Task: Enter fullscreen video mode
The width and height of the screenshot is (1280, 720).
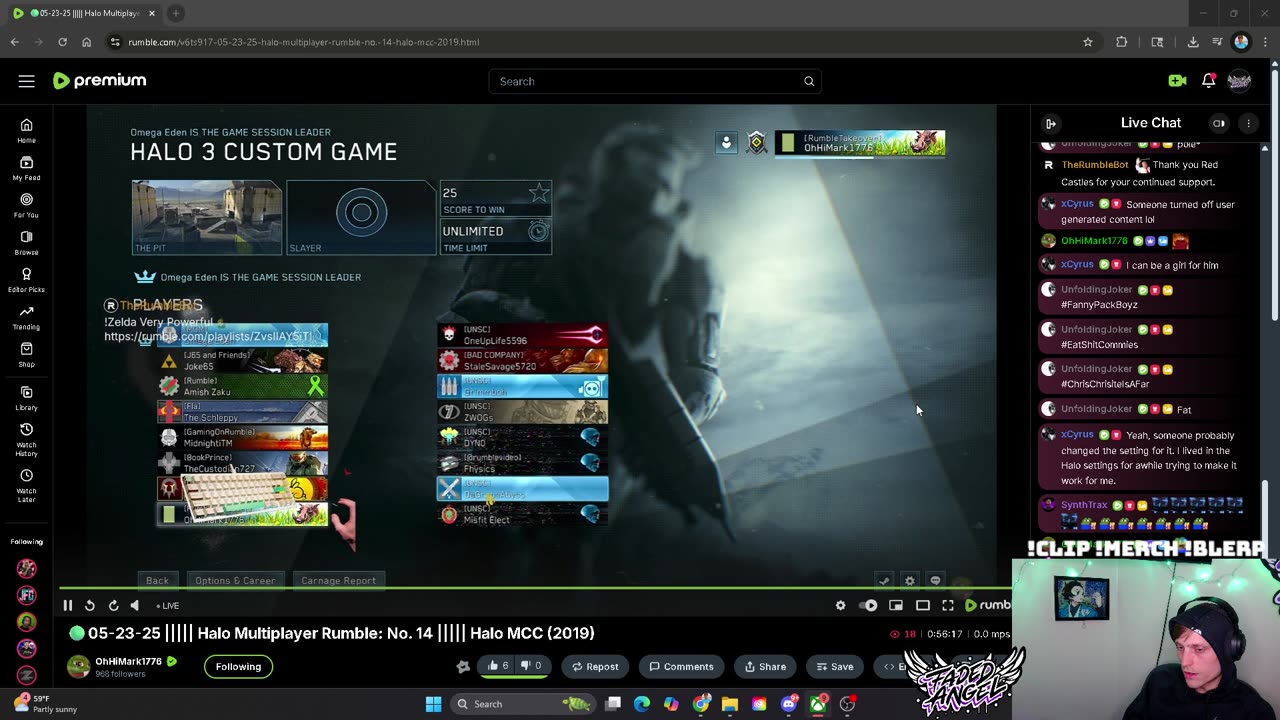Action: 948,605
